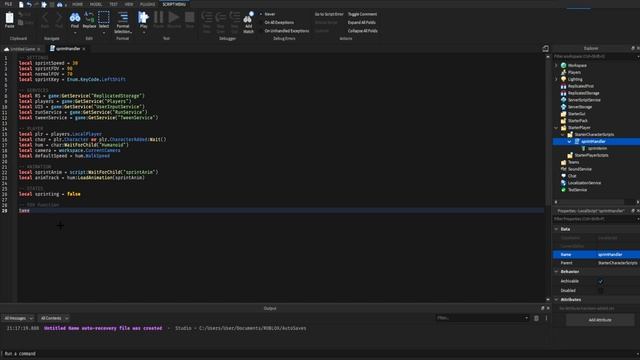Click the Play button in ribbon
Image resolution: width=640 pixels, height=360 pixels.
(x=143, y=17)
